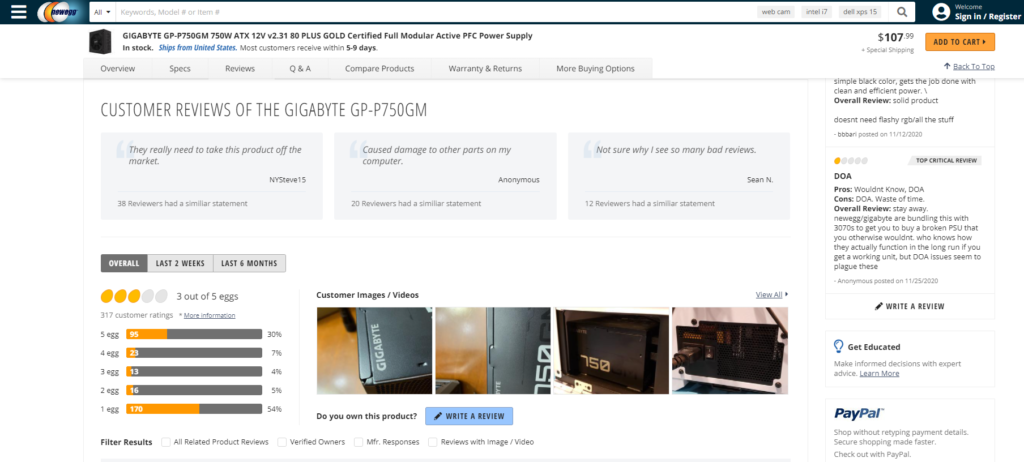Viewport: 1024px width, 462px height.
Task: Open the account profile icon
Action: click(941, 12)
